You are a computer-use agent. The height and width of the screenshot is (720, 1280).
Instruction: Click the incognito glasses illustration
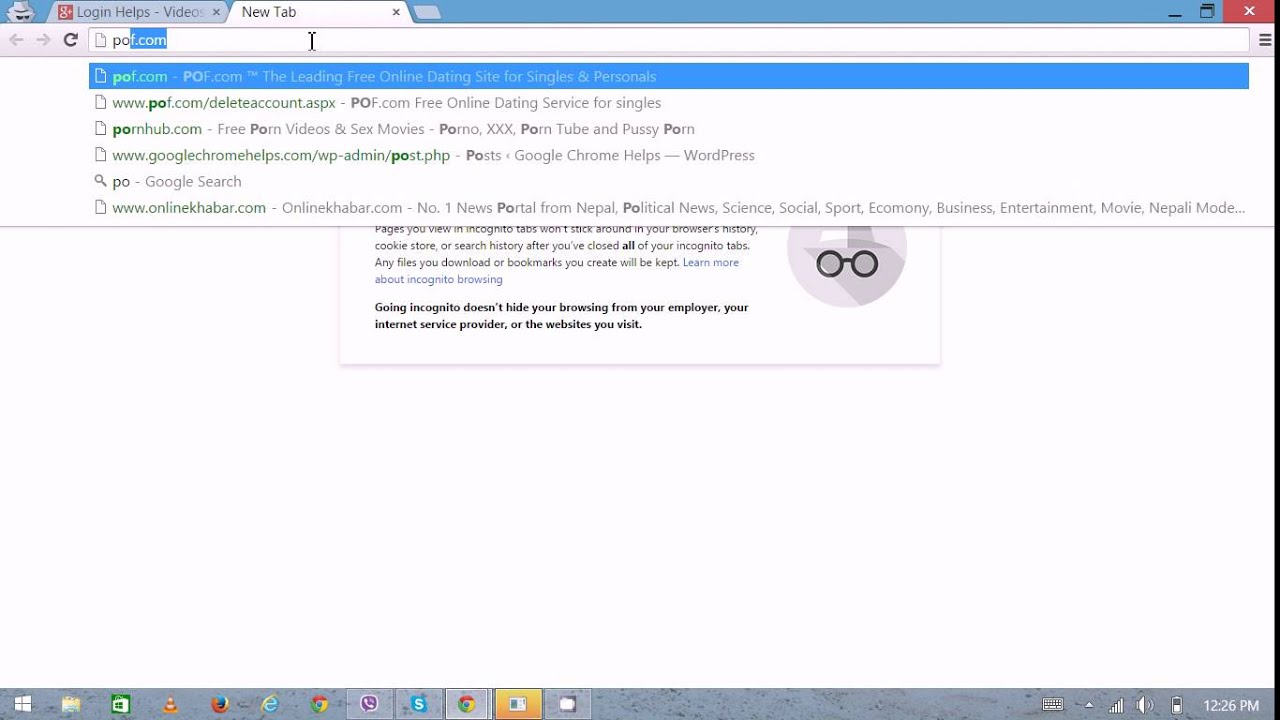pyautogui.click(x=847, y=264)
